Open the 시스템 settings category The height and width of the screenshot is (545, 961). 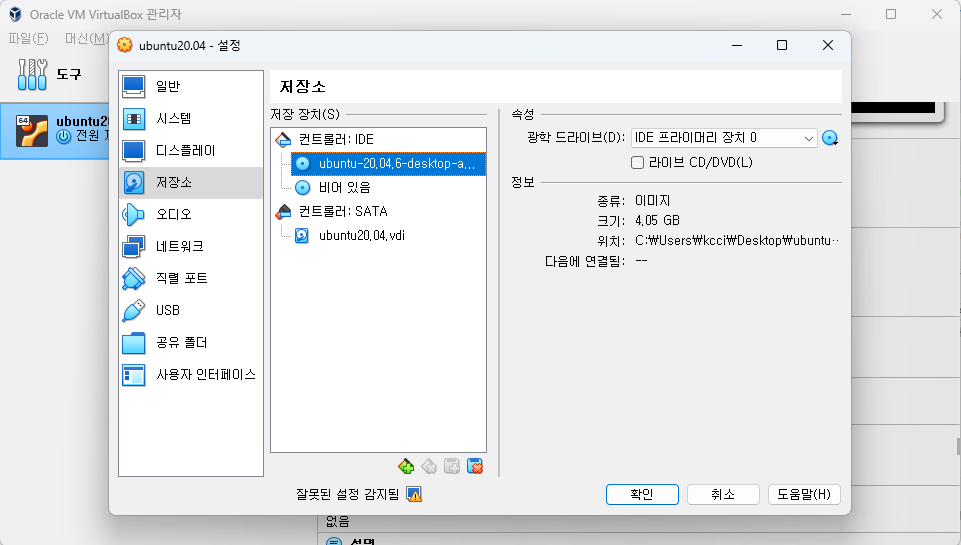point(191,118)
